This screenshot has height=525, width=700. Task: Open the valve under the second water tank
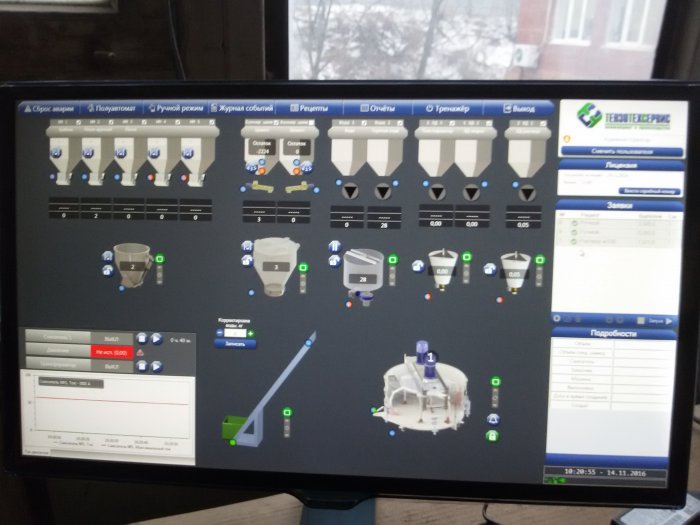point(383,192)
